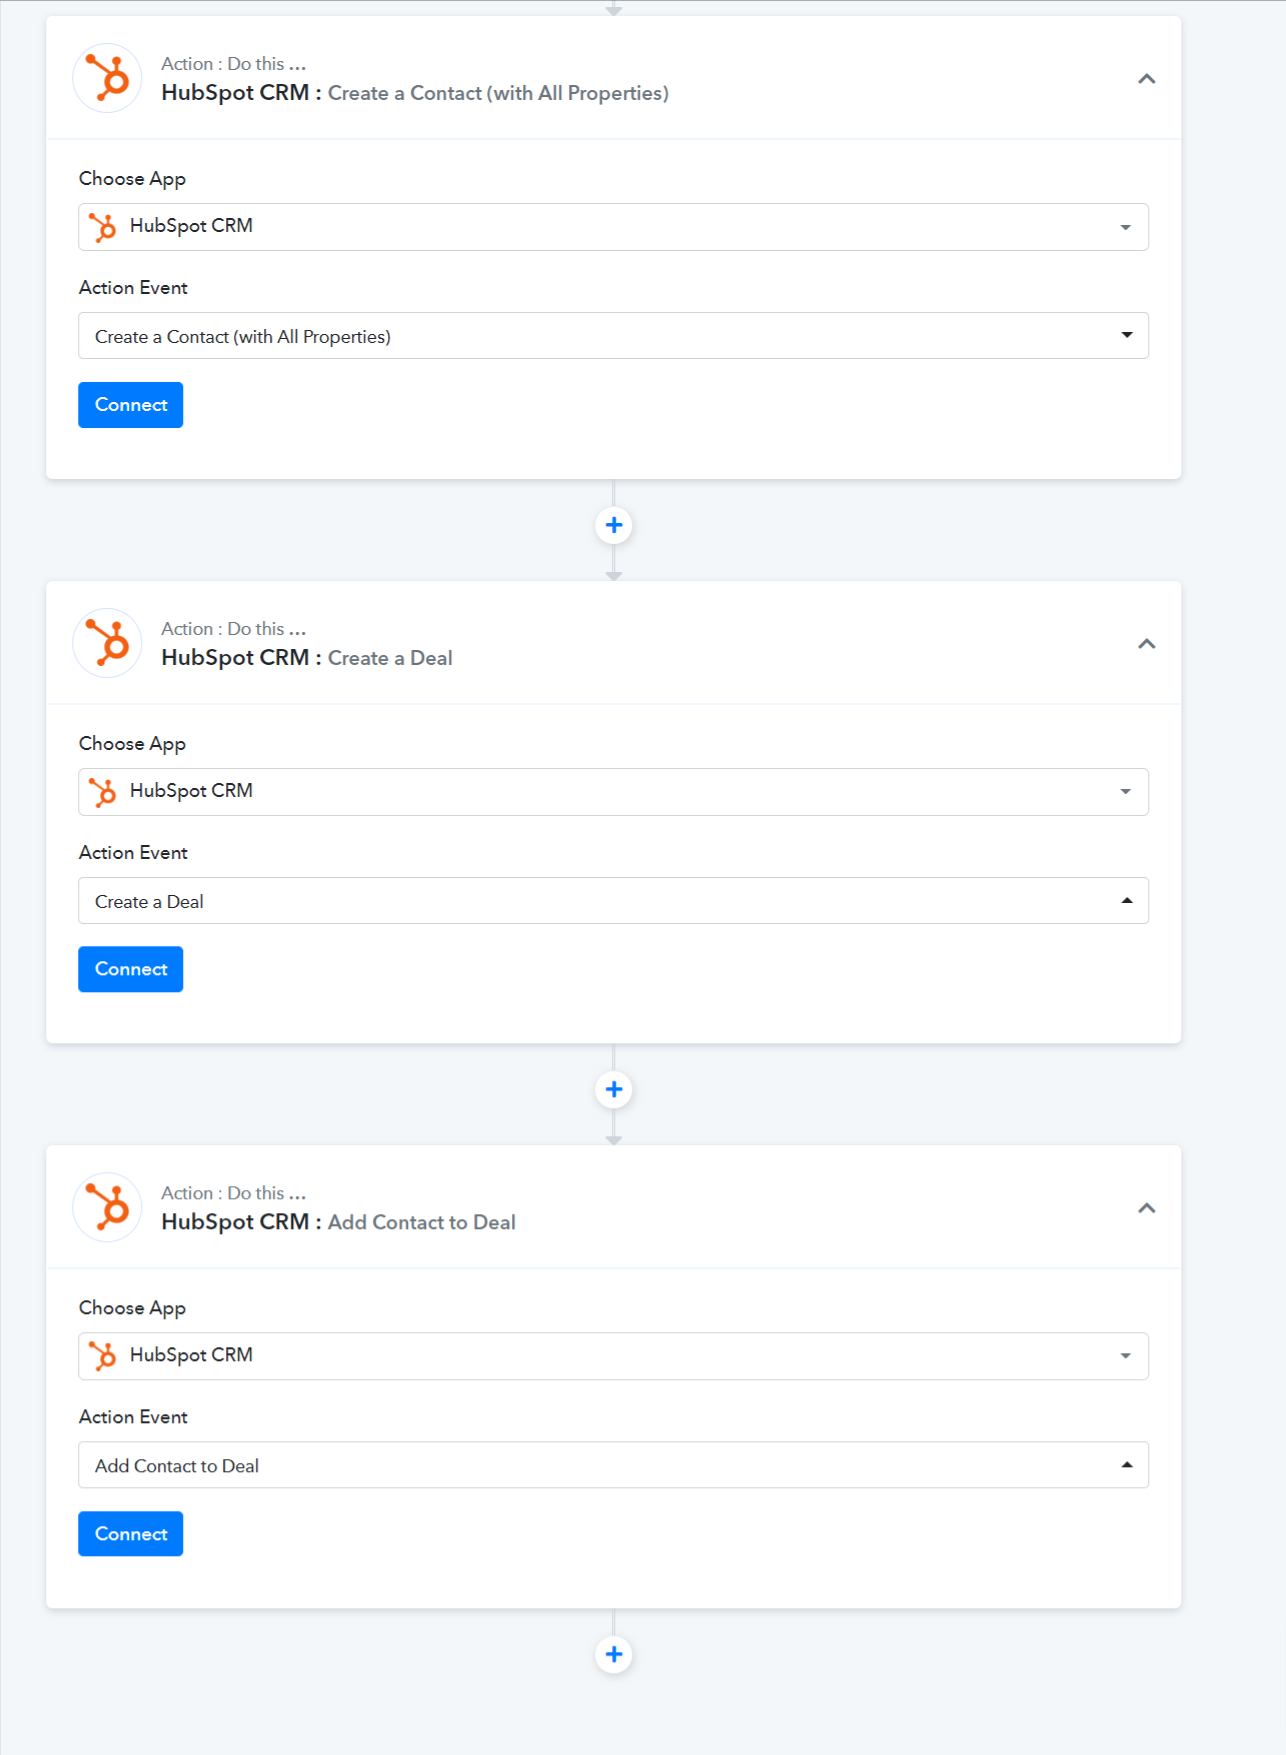
Task: Click the title 'HubSpot CRM : Add Contact to Deal'
Action: [339, 1222]
